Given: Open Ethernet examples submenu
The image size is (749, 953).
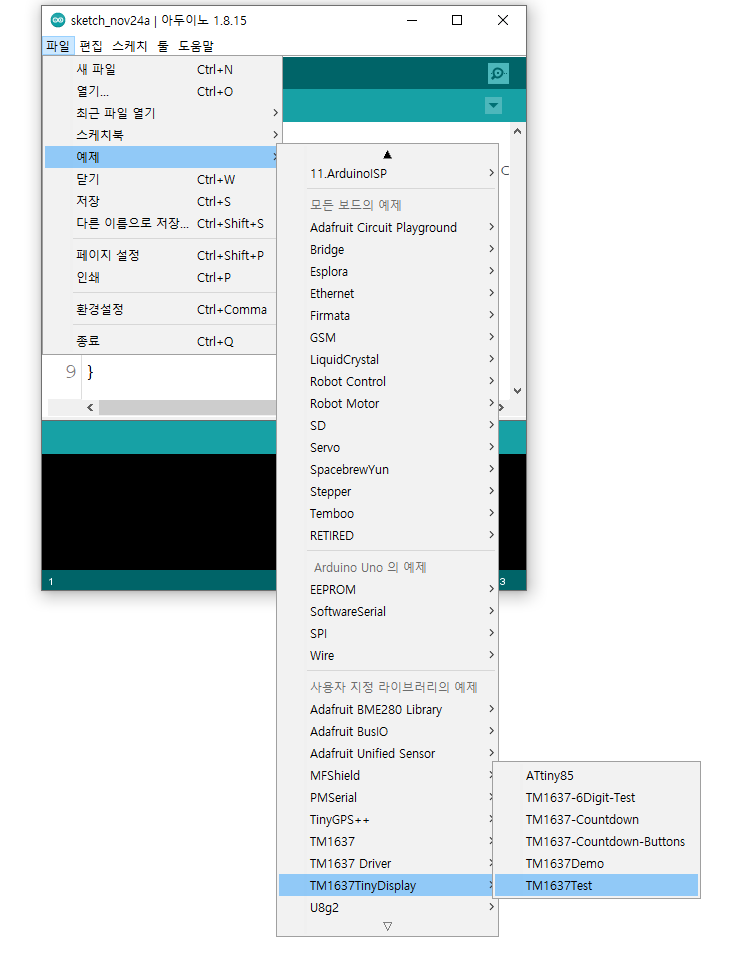Looking at the screenshot, I should pos(388,294).
